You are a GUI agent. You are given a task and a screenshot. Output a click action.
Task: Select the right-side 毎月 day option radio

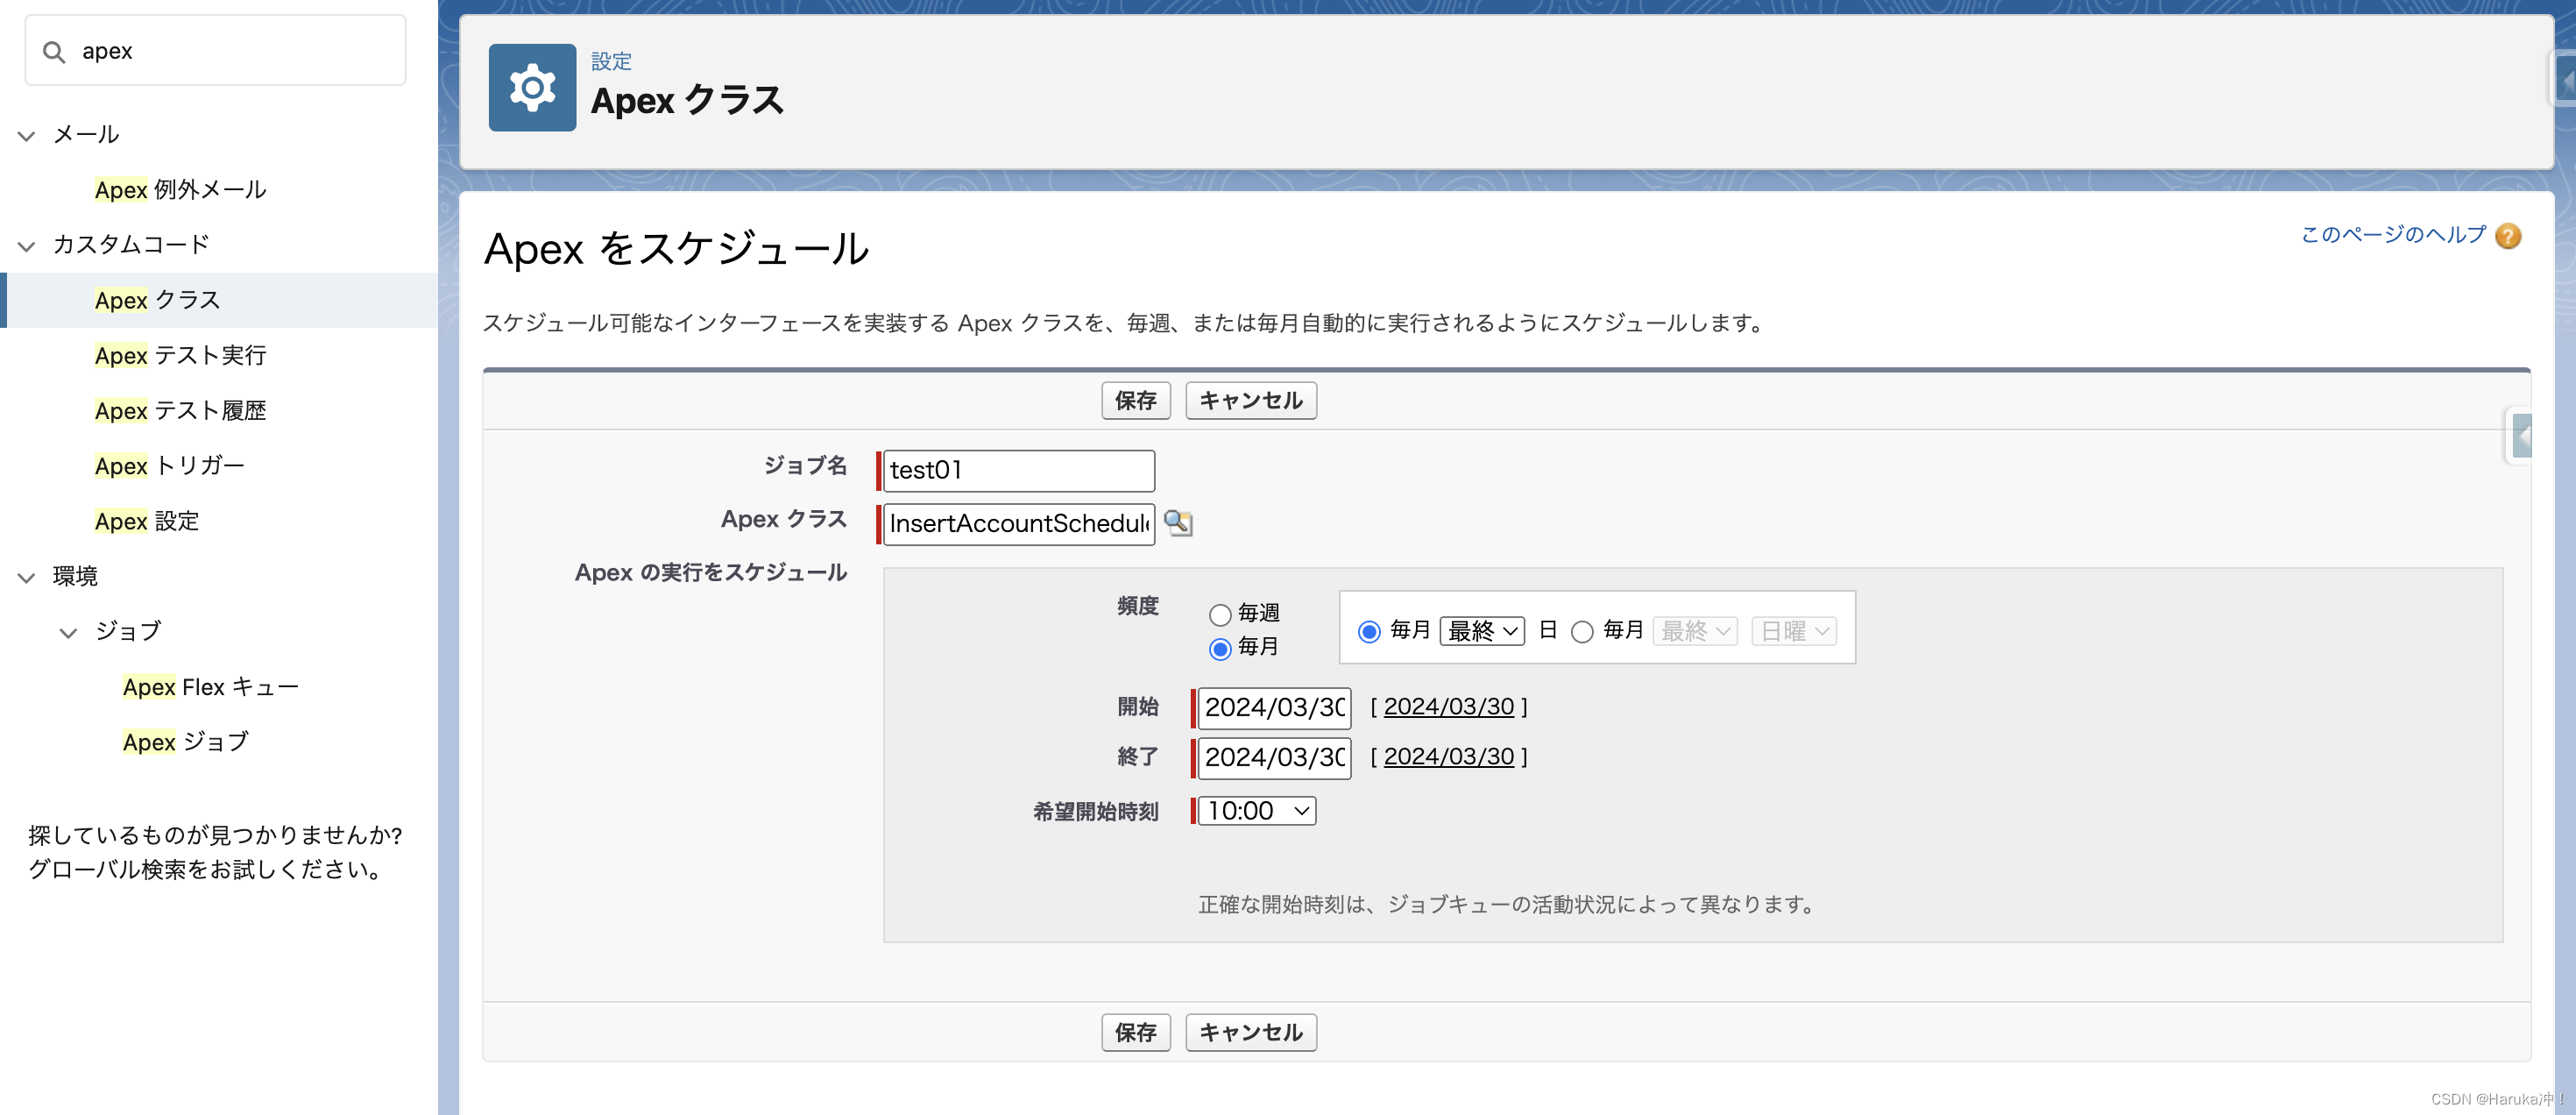[1582, 631]
